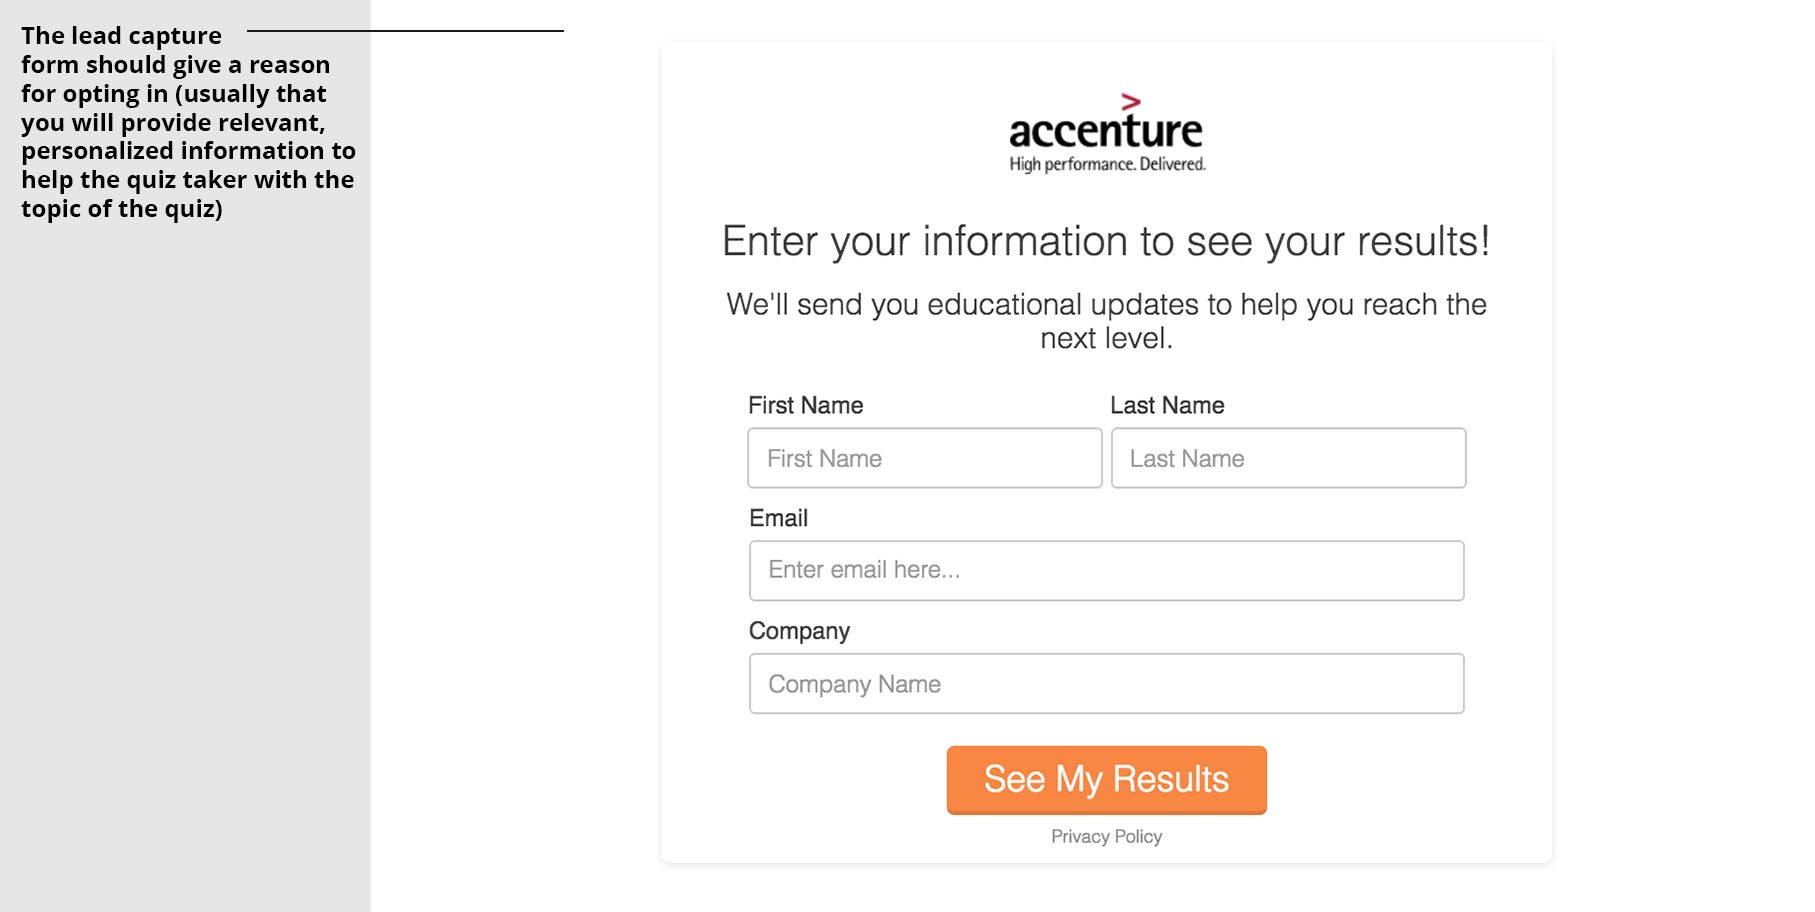Image resolution: width=1815 pixels, height=912 pixels.
Task: Click the 'We'll send you educational updates' text
Action: pos(1106,304)
